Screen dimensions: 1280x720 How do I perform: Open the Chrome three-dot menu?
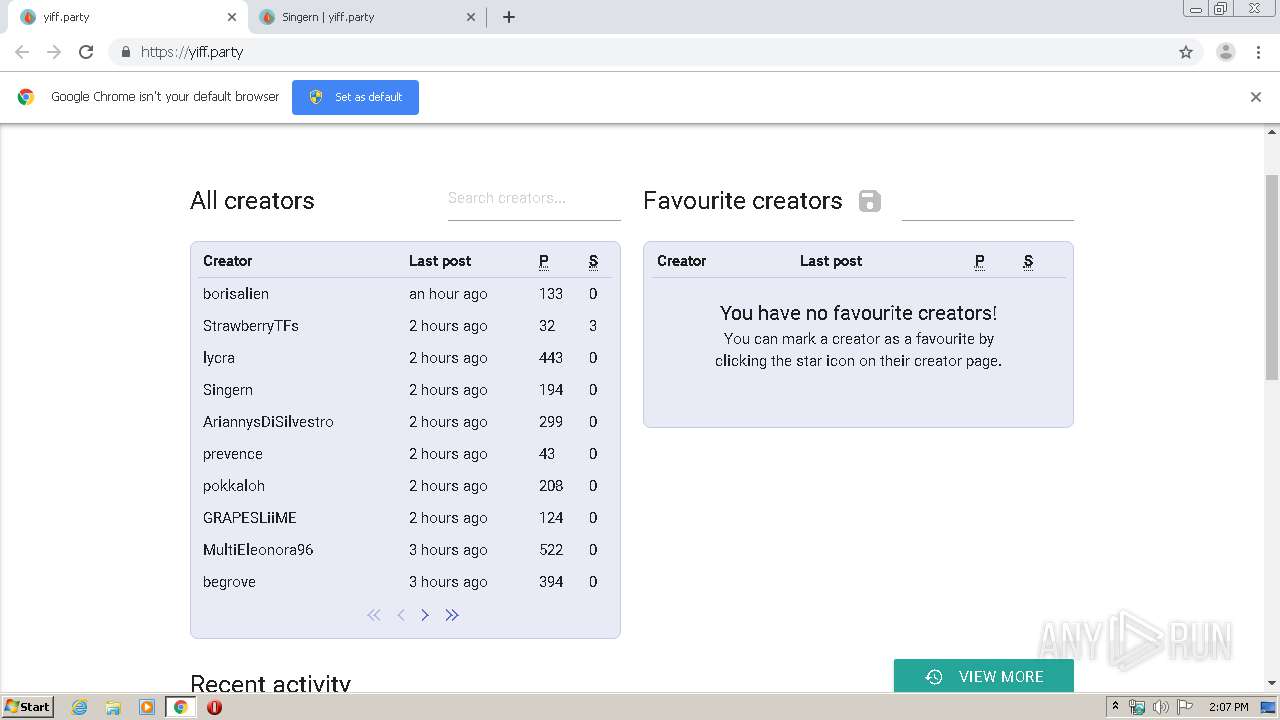pos(1258,52)
